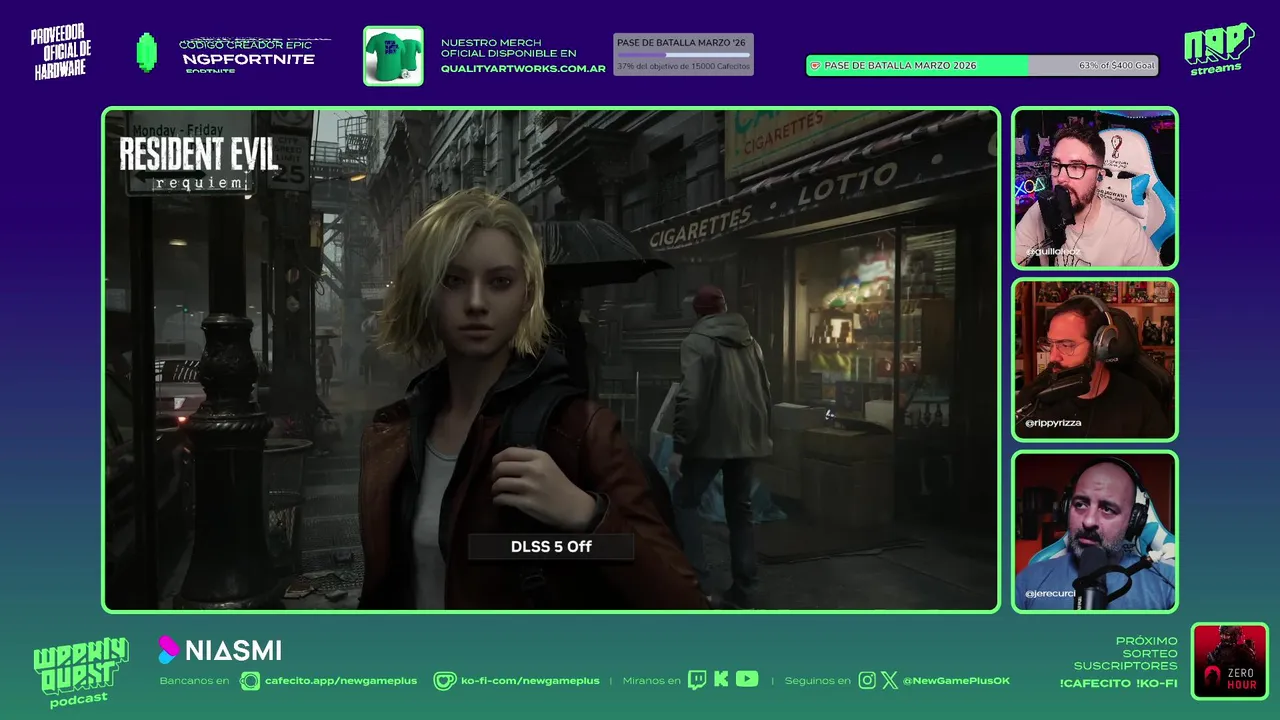Viewport: 1280px width, 720px height.
Task: Click the Instagram icon after Seguinos en
Action: 867,680
